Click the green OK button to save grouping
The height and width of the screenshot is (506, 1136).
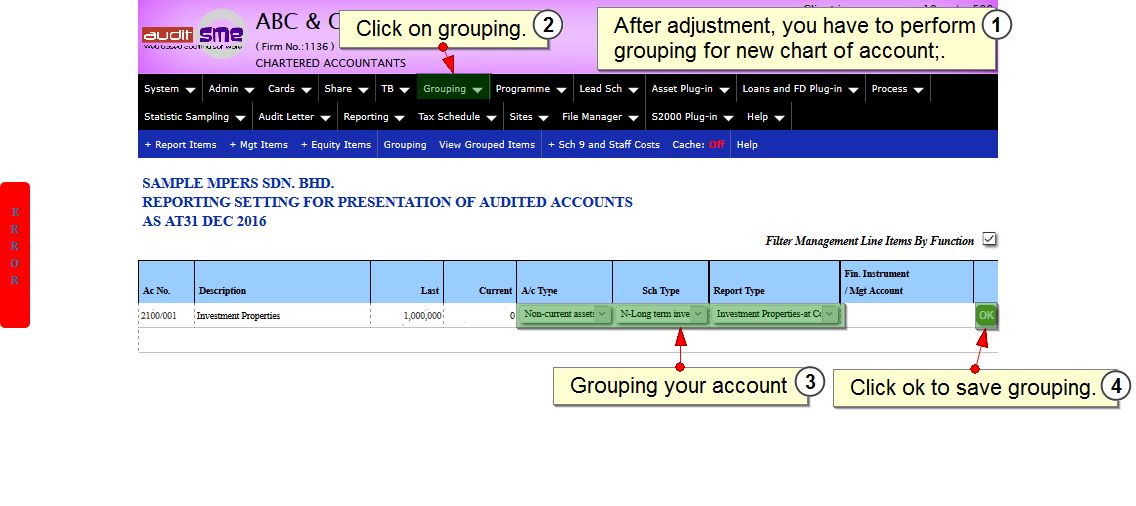coord(986,315)
